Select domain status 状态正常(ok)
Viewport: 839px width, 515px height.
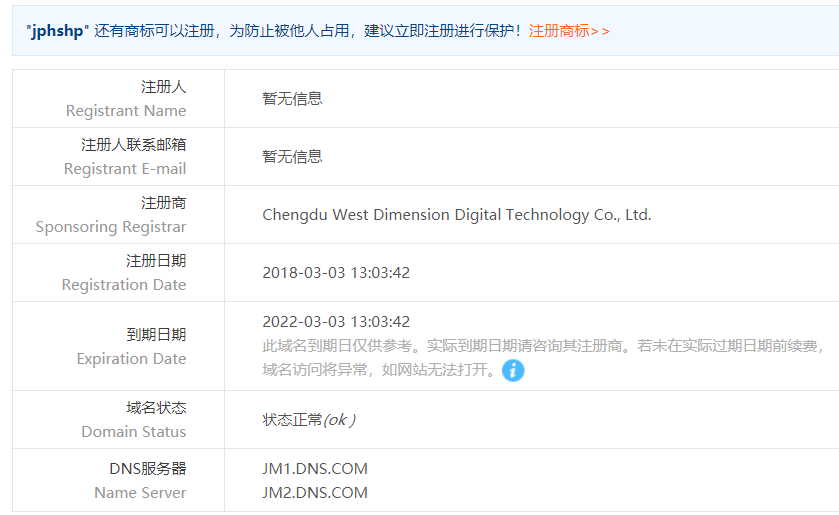pos(309,420)
